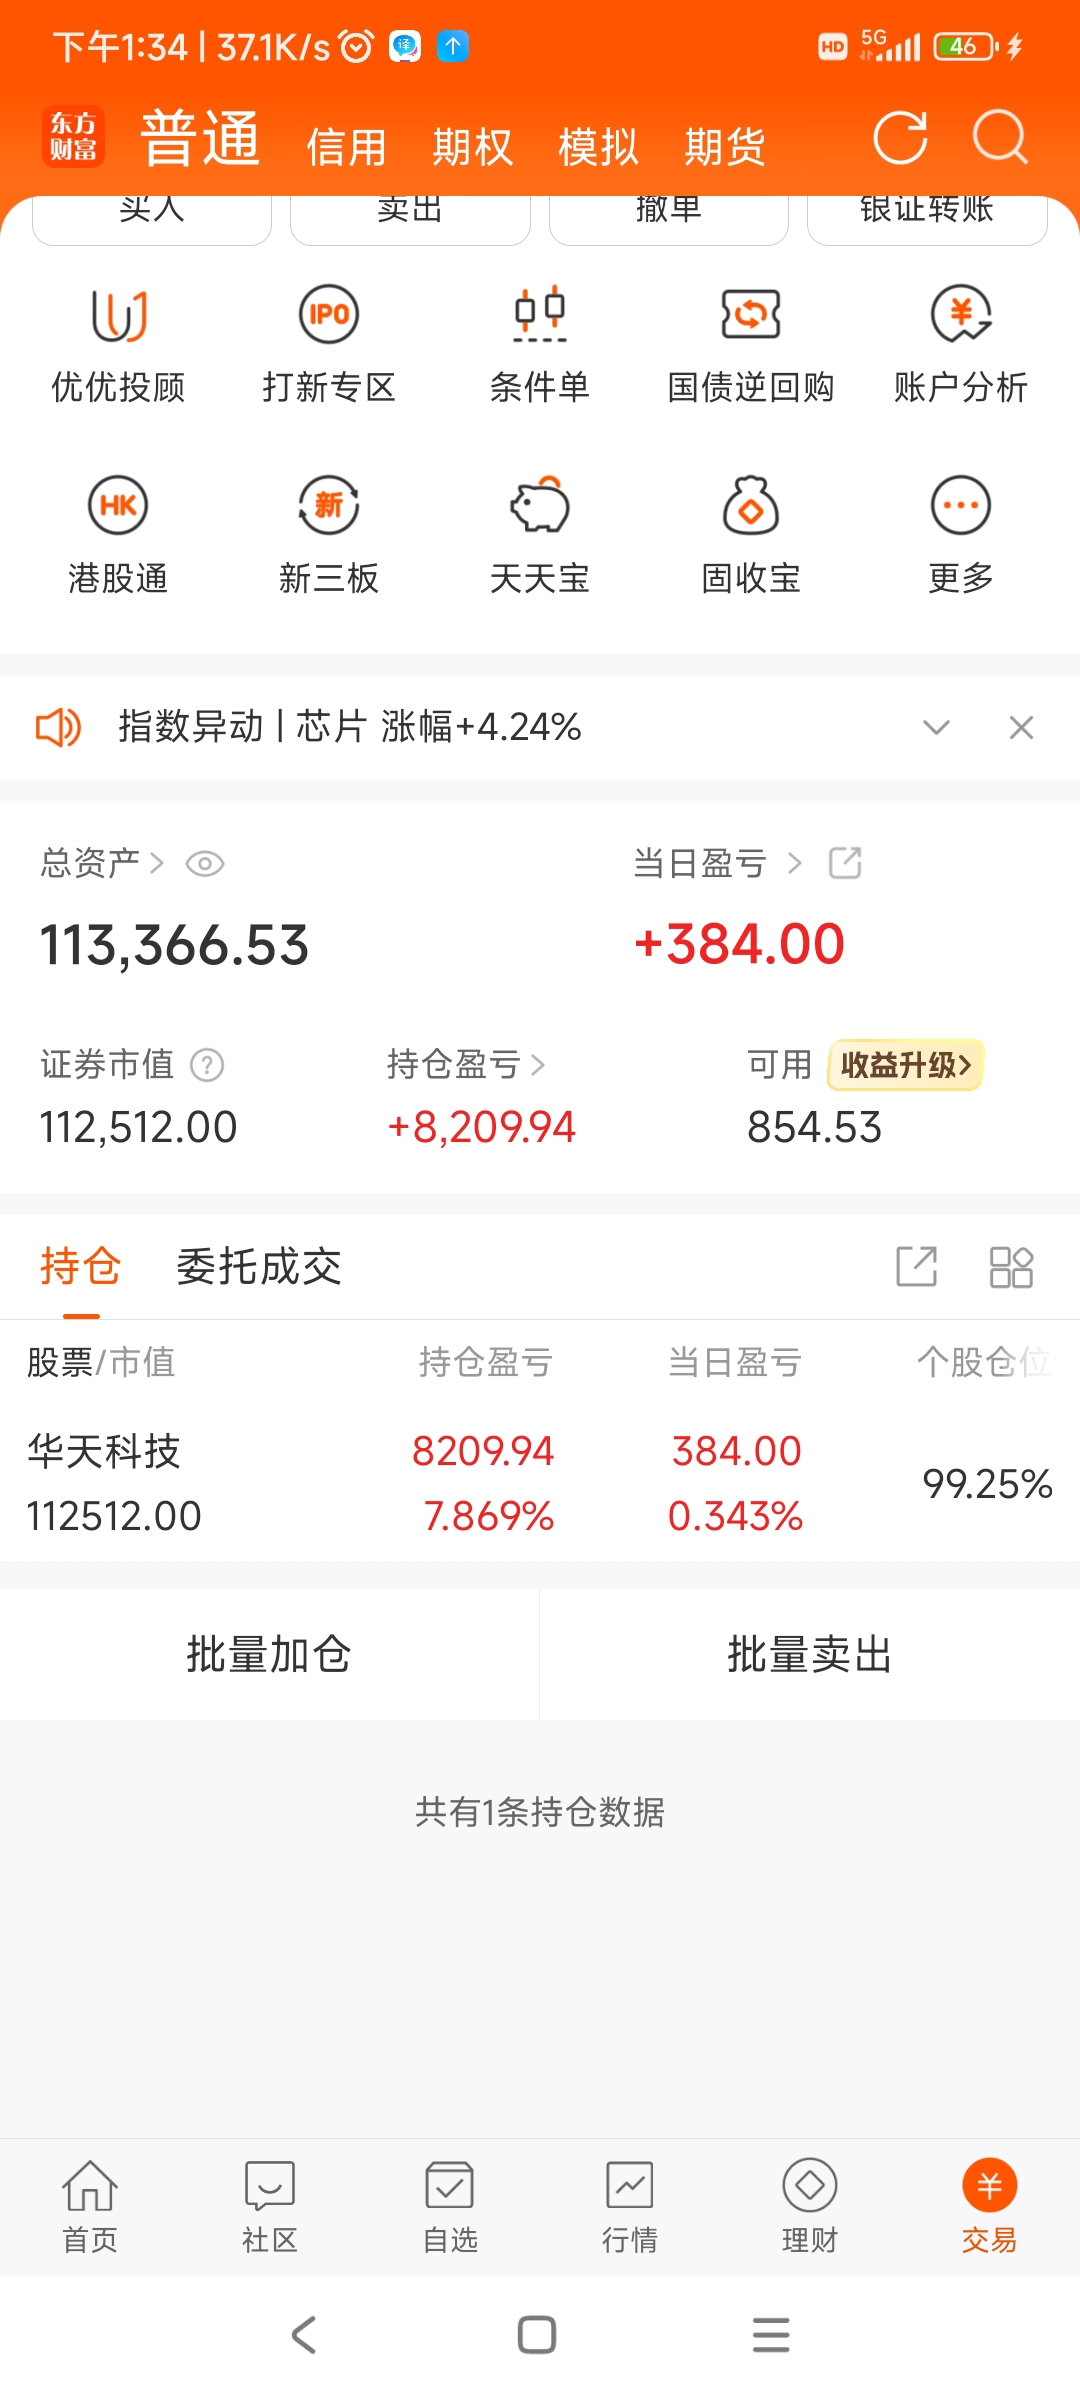This screenshot has width=1080, height=2400.
Task: Tap the refresh icon in the header
Action: pos(900,138)
